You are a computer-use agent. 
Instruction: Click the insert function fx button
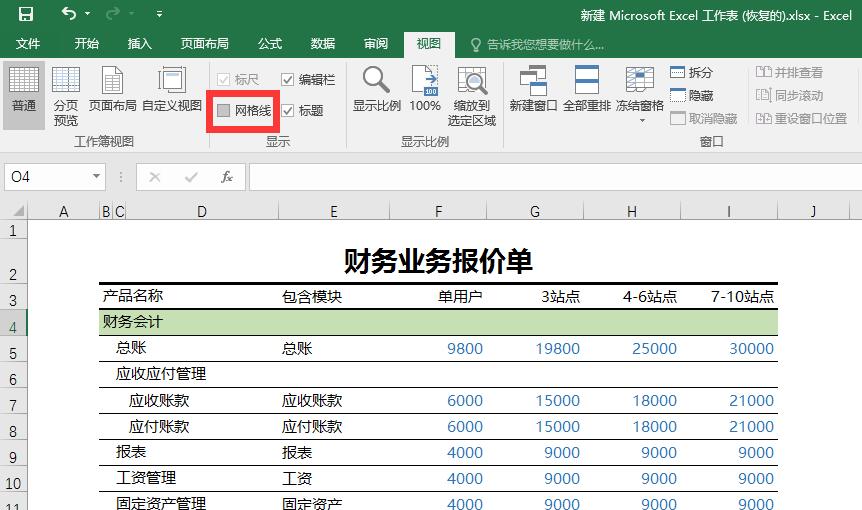tap(227, 176)
